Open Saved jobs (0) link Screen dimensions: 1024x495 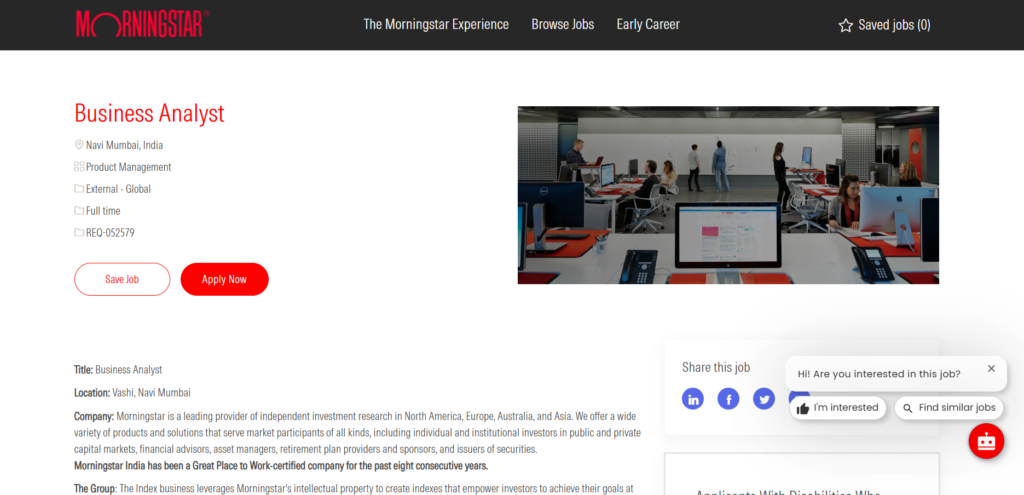coord(894,25)
